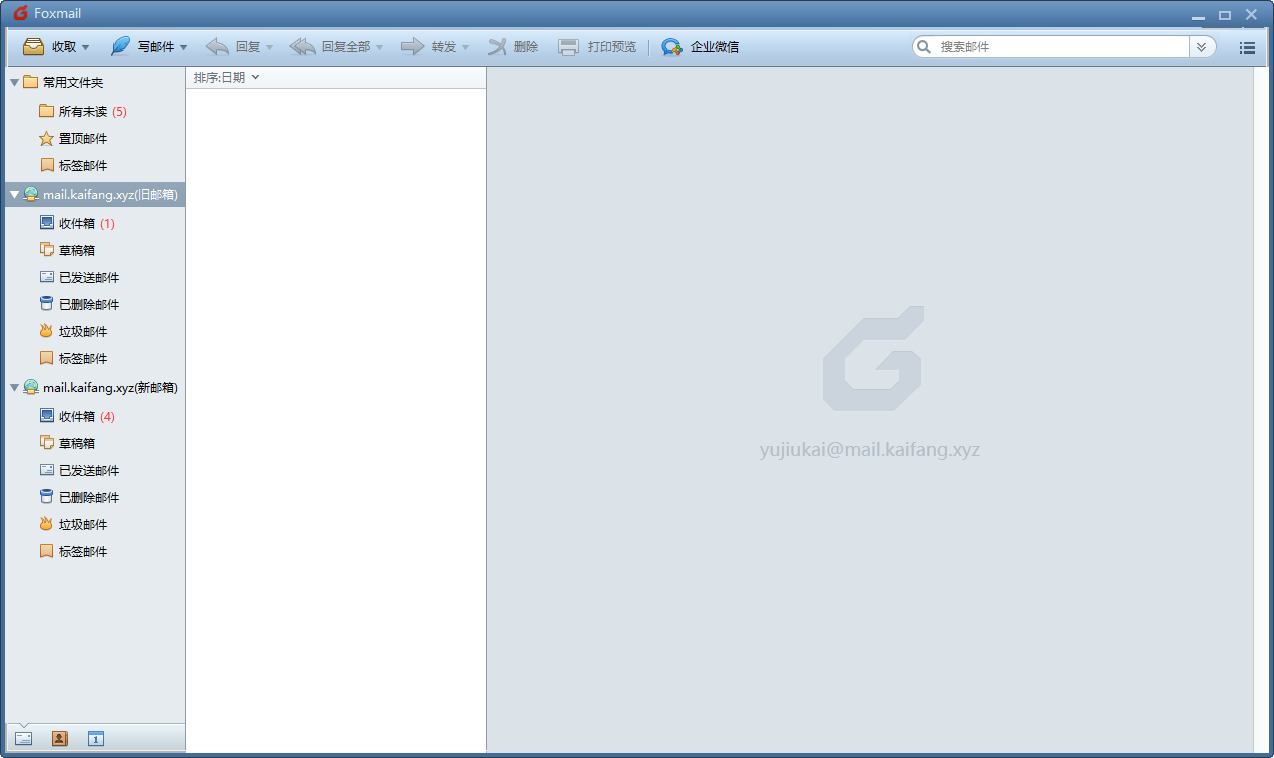Open 置顶邮件 starred folder

tap(73, 138)
